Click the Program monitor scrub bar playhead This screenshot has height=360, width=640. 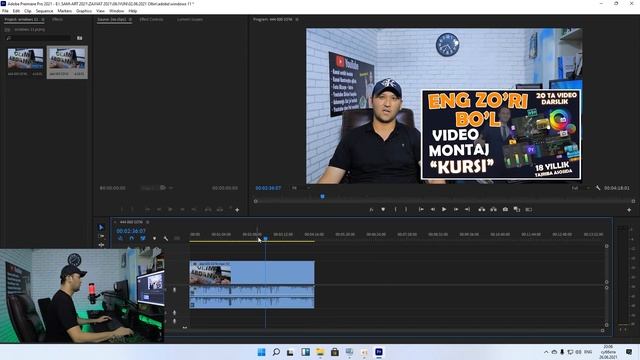322,197
